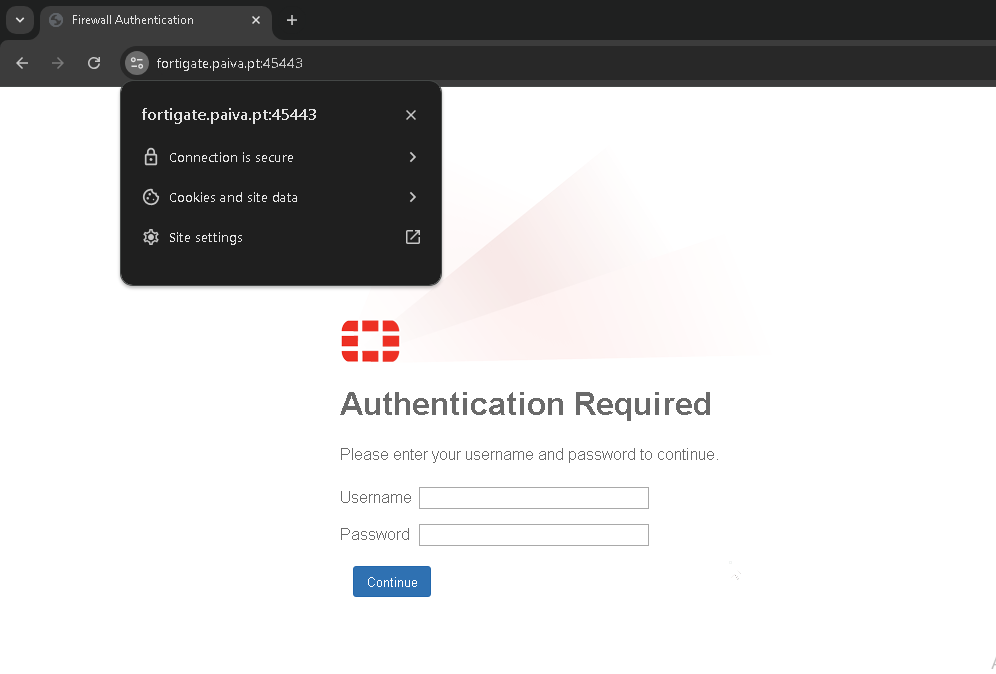The image size is (996, 674).
Task: Click the red Fortinet logo
Action: 370,341
